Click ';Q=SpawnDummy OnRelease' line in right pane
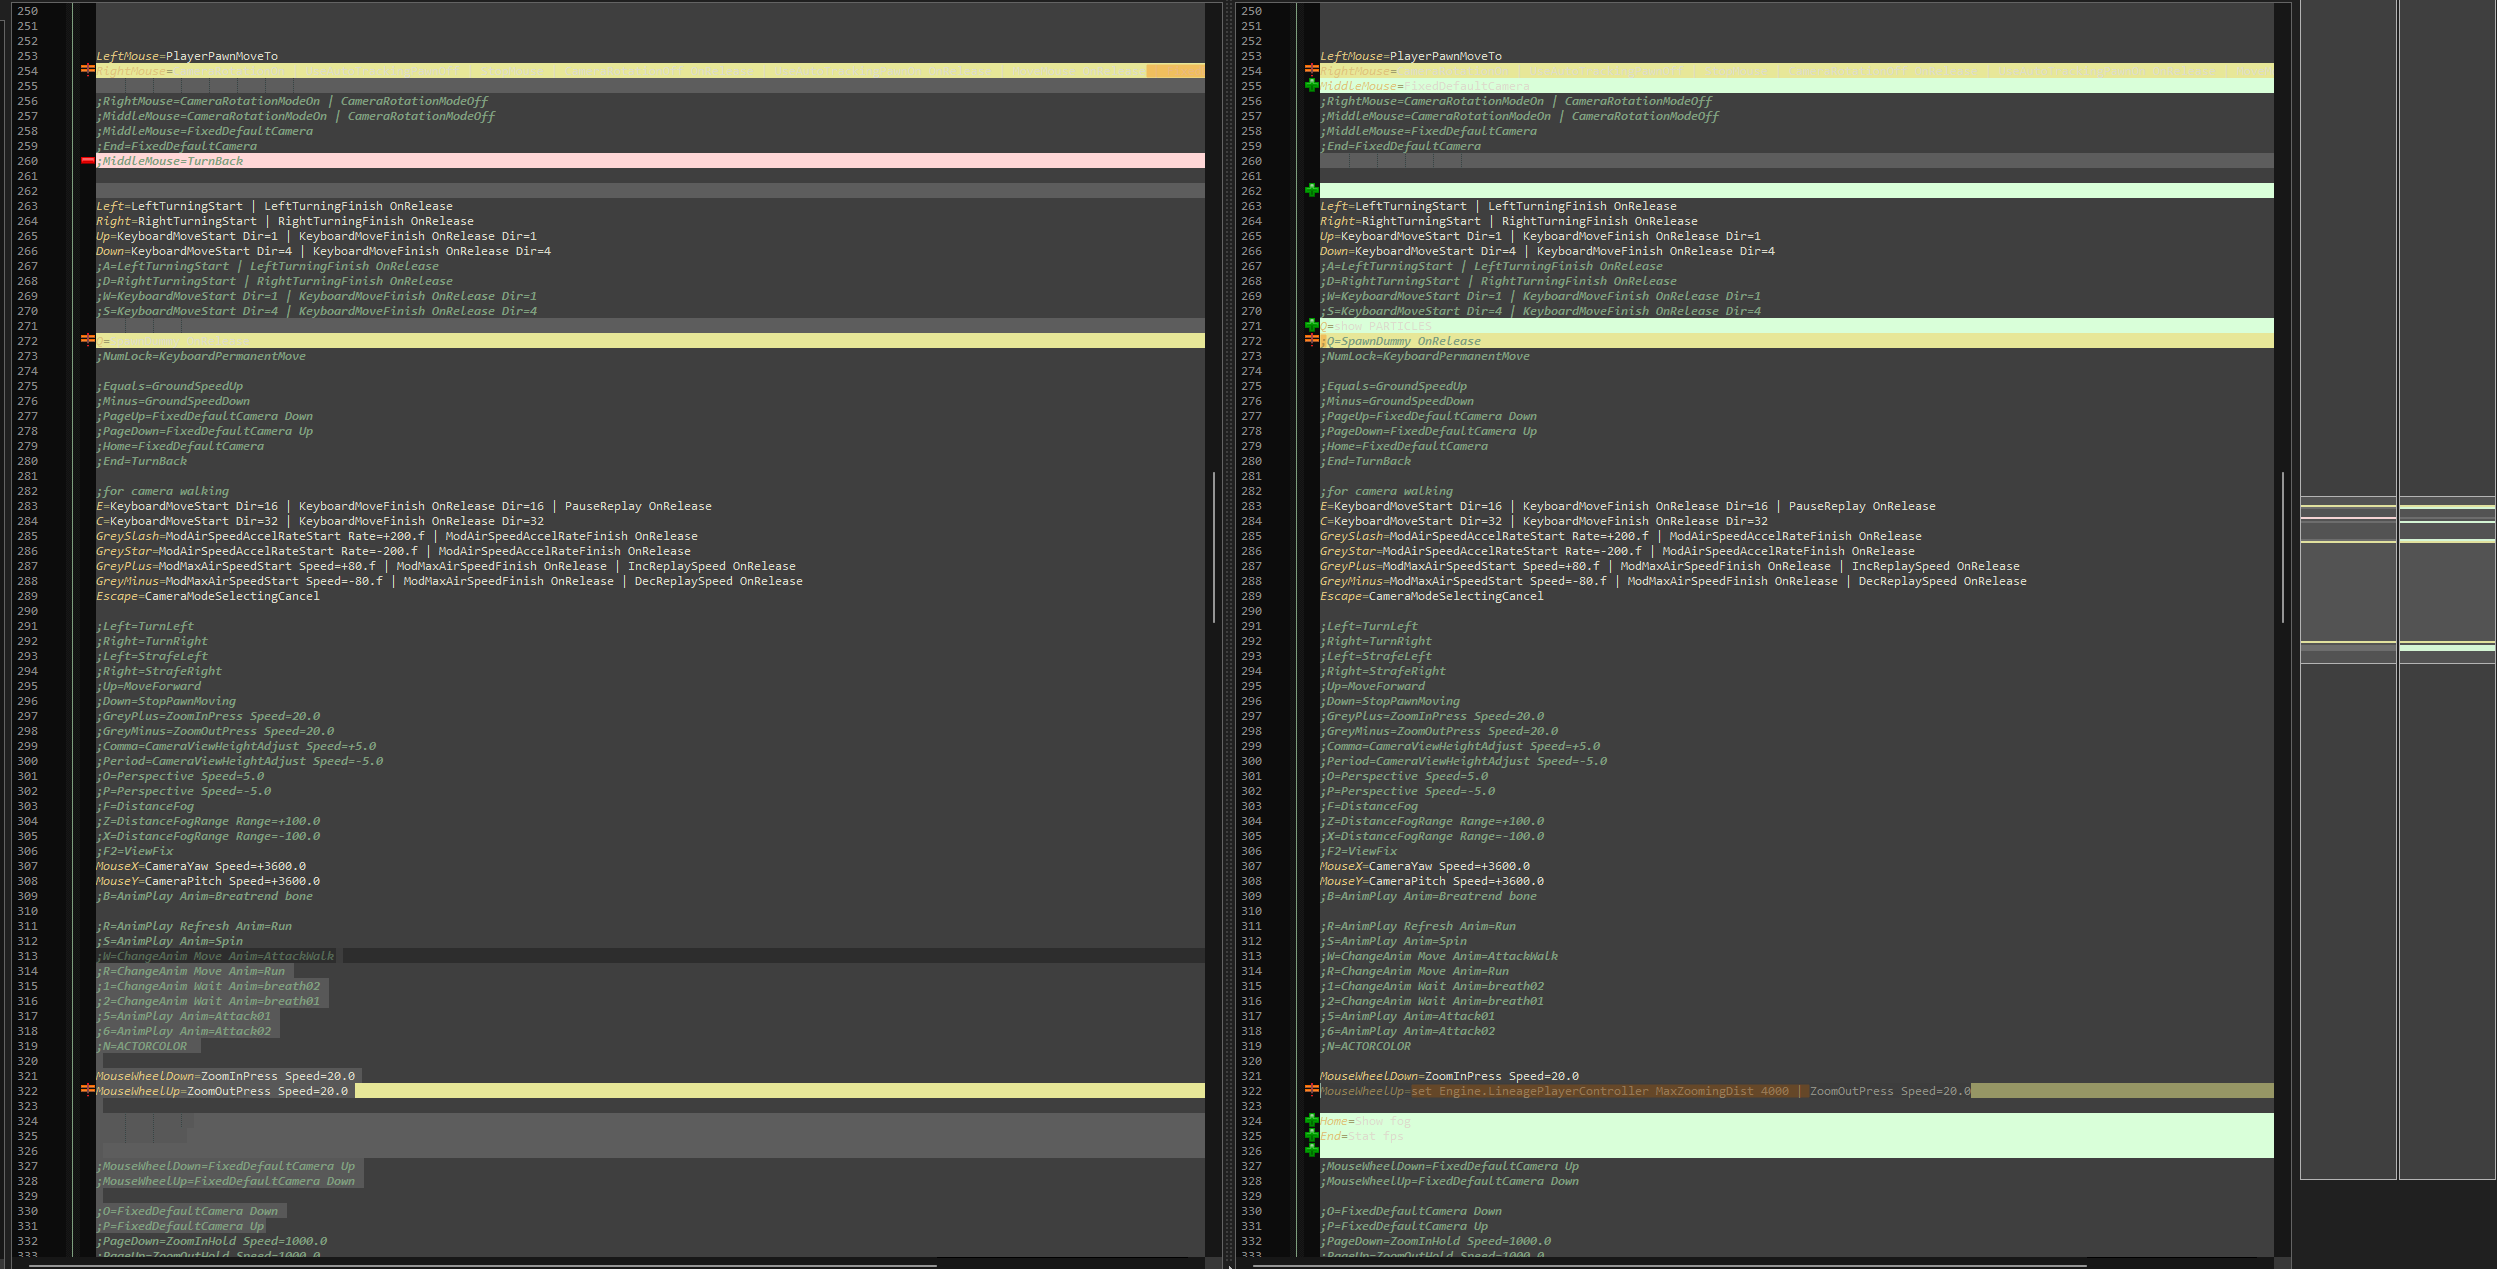This screenshot has width=2497, height=1269. point(1400,341)
